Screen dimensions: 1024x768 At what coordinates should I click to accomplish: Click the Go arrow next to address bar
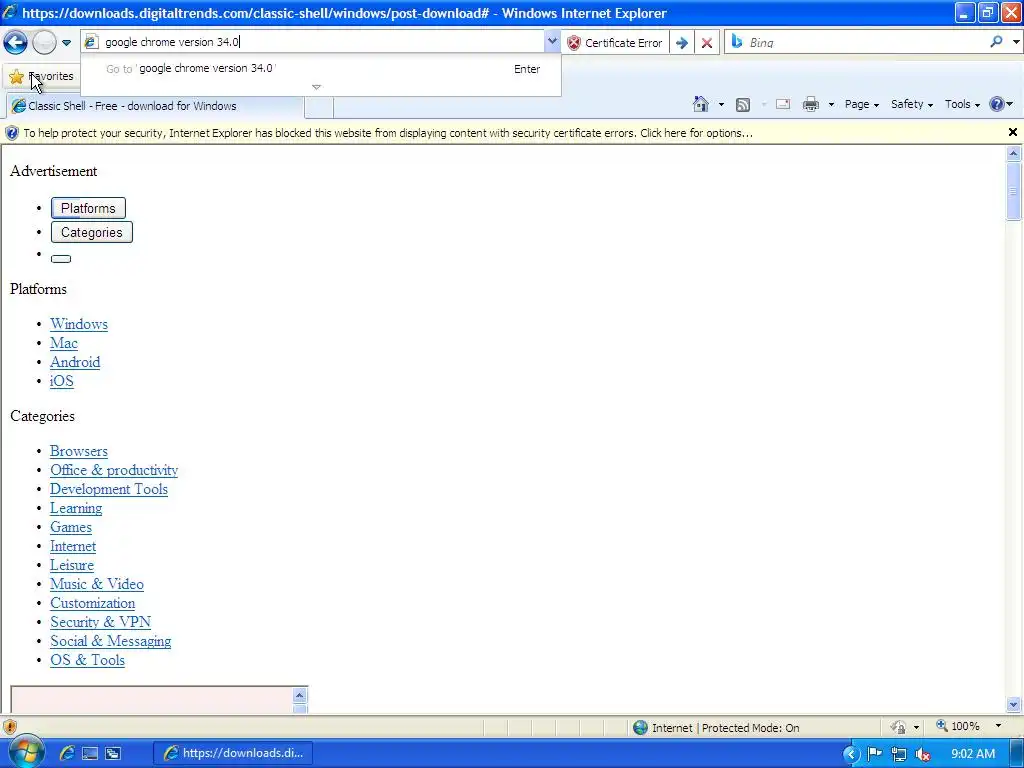click(x=681, y=43)
